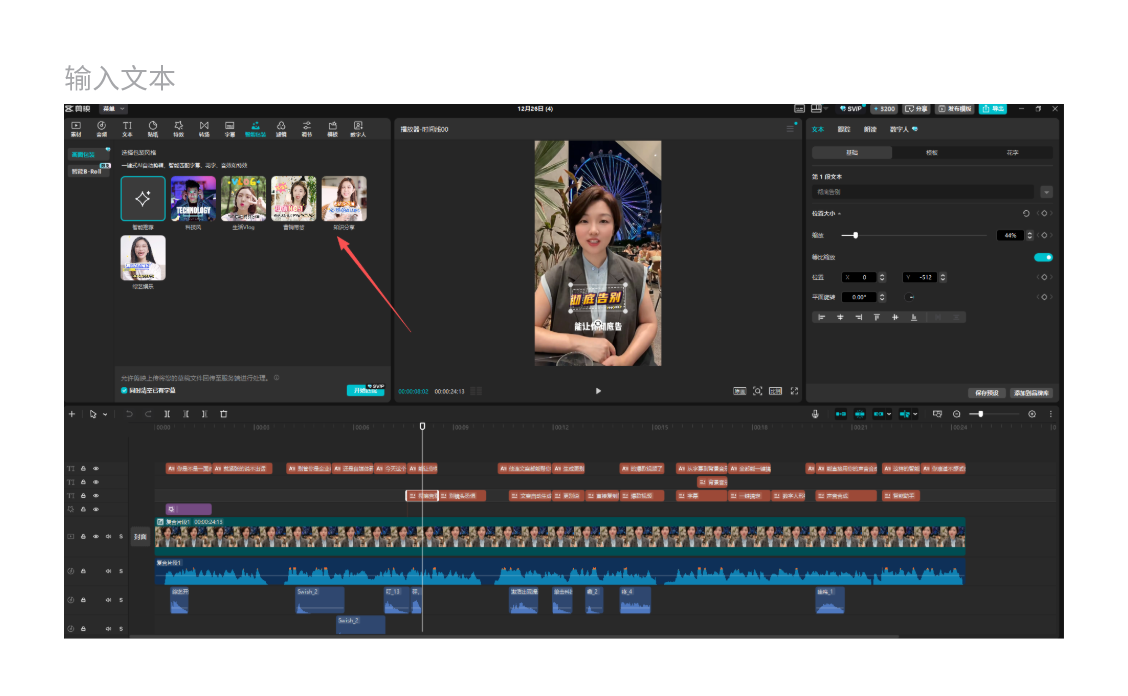Viewport: 1128px width, 696px height.
Task: Enter full screen in the player
Action: pos(795,391)
